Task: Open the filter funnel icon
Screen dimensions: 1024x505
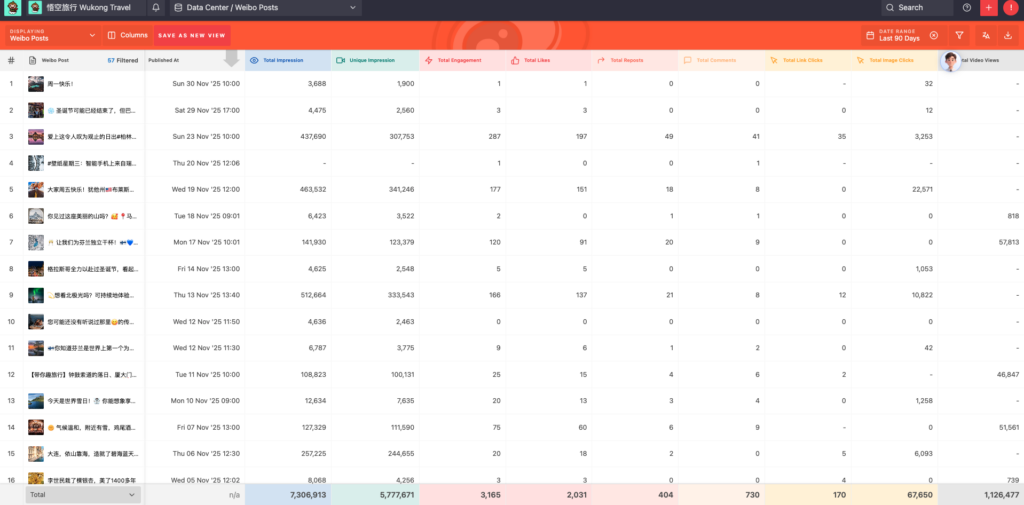Action: coord(959,35)
